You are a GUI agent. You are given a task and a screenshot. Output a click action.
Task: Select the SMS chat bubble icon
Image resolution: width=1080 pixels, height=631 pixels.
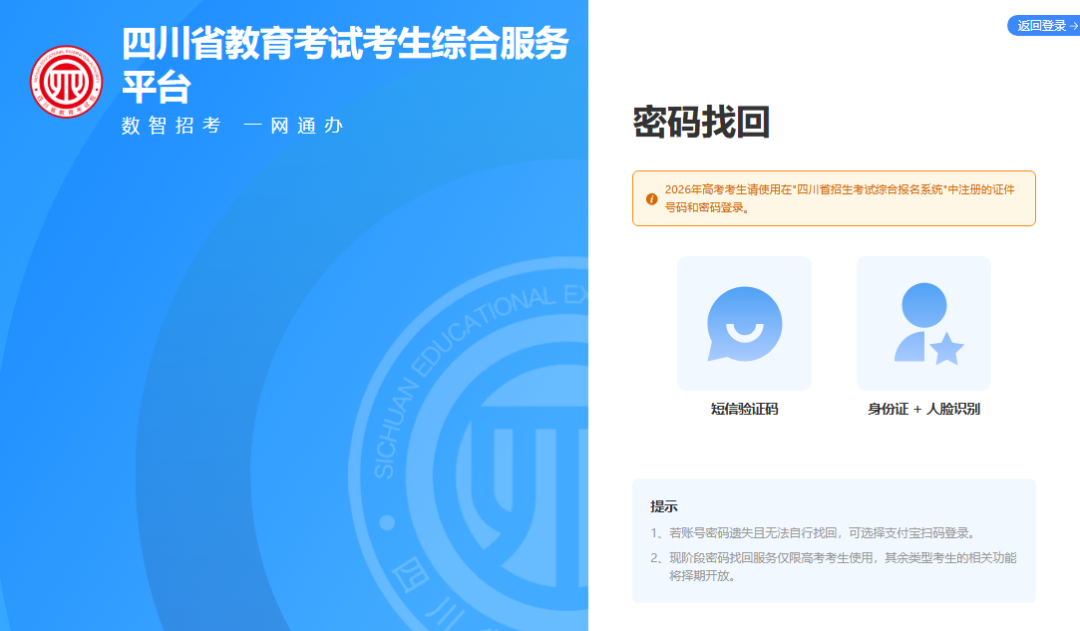(744, 324)
